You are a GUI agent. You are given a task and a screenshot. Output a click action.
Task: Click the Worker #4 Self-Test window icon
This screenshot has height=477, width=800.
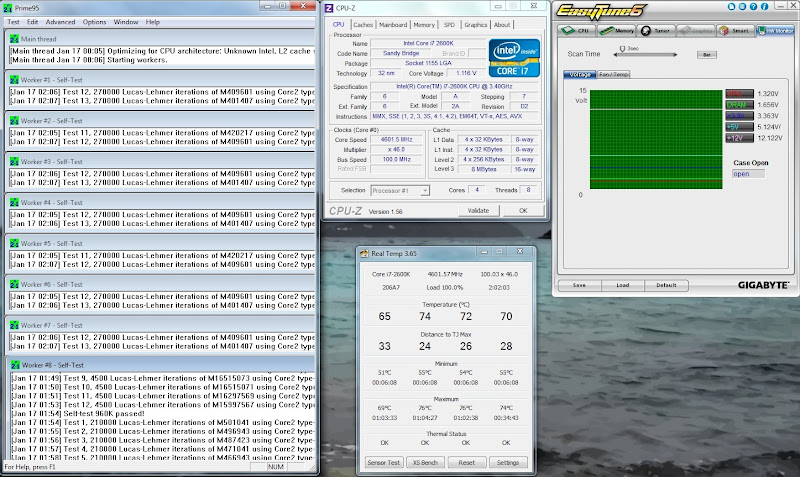pos(14,202)
